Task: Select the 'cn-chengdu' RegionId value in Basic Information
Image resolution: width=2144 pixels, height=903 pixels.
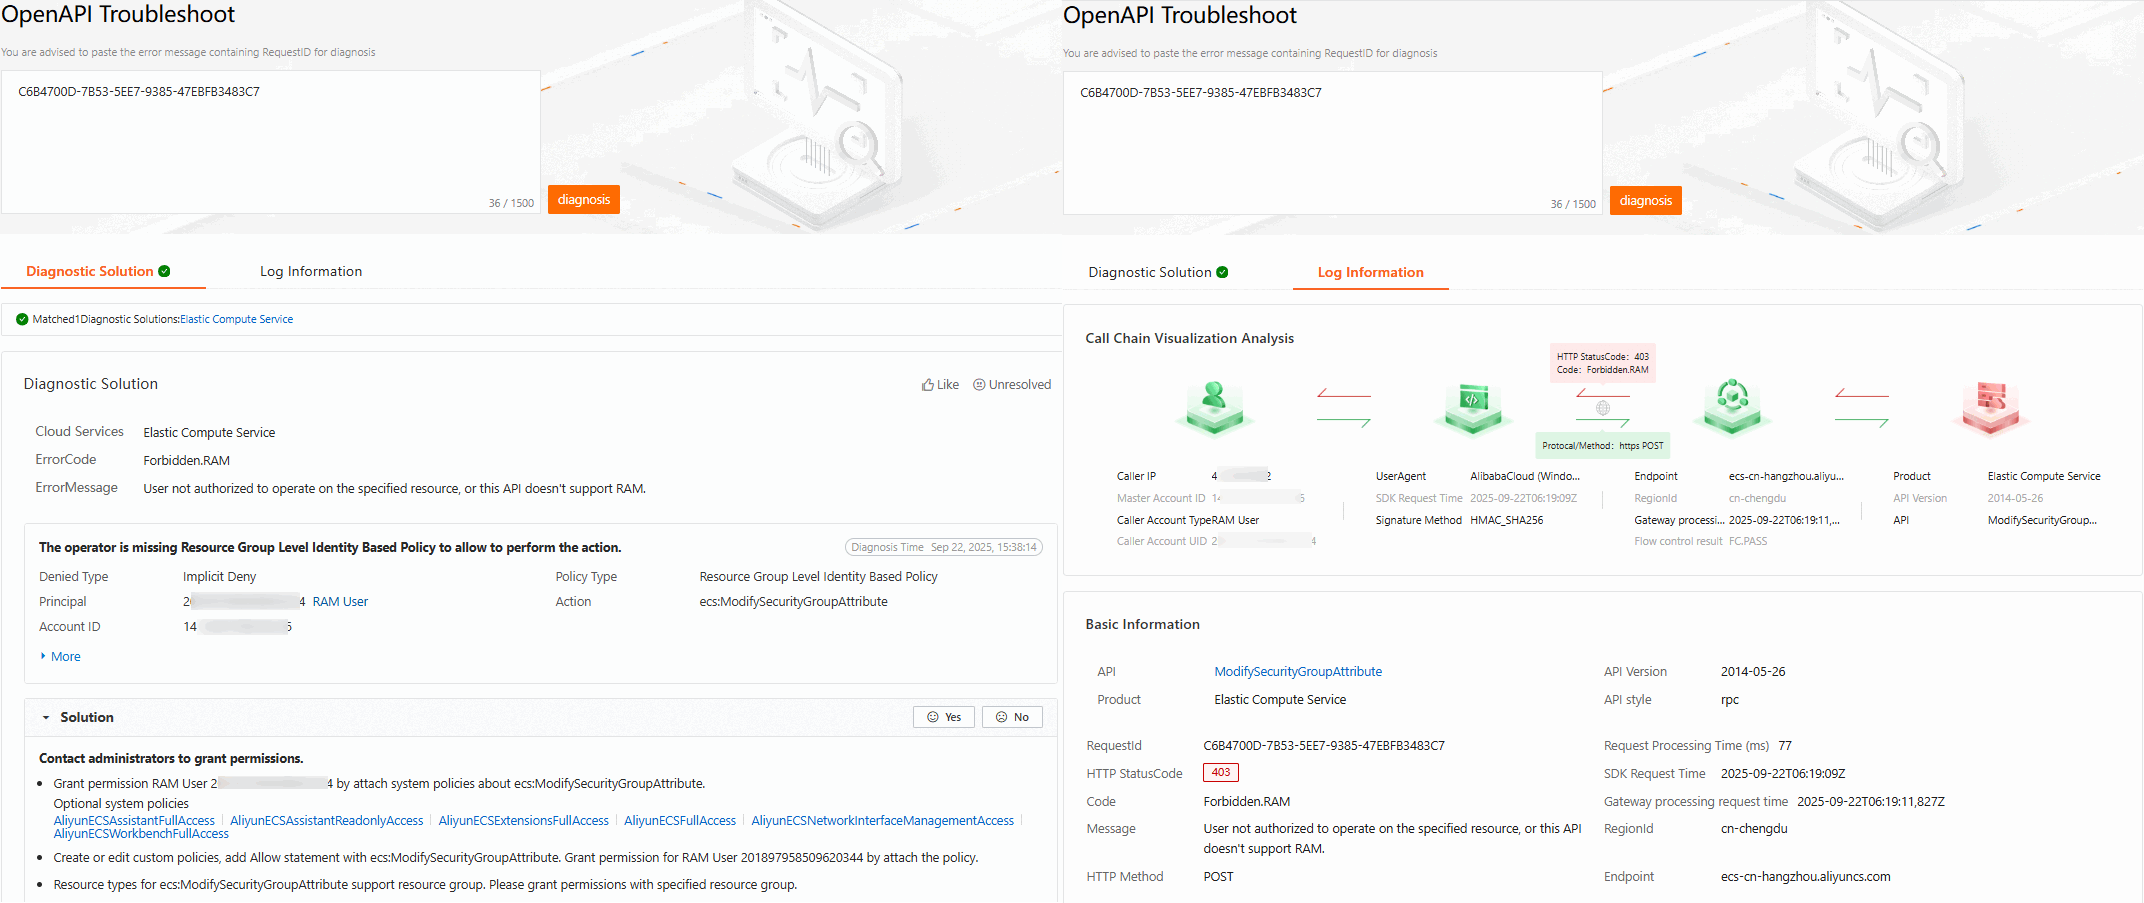Action: pyautogui.click(x=1754, y=829)
